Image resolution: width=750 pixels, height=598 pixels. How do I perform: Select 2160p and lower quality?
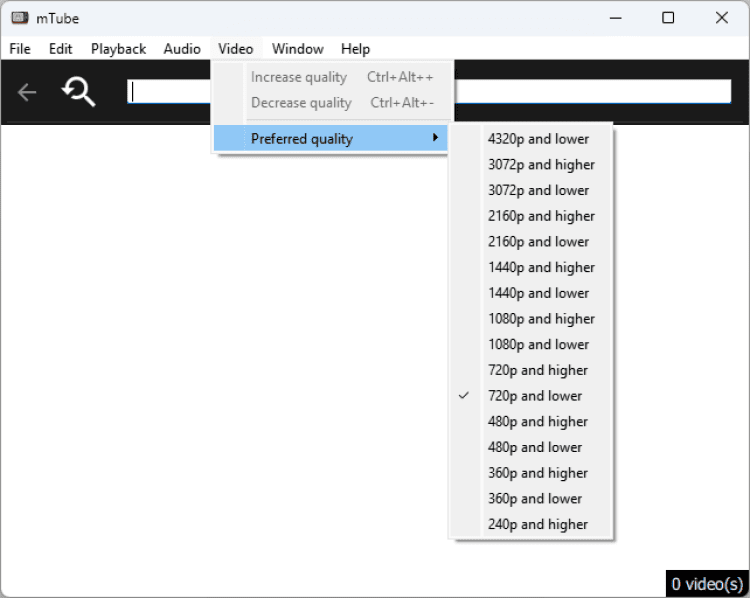point(531,242)
